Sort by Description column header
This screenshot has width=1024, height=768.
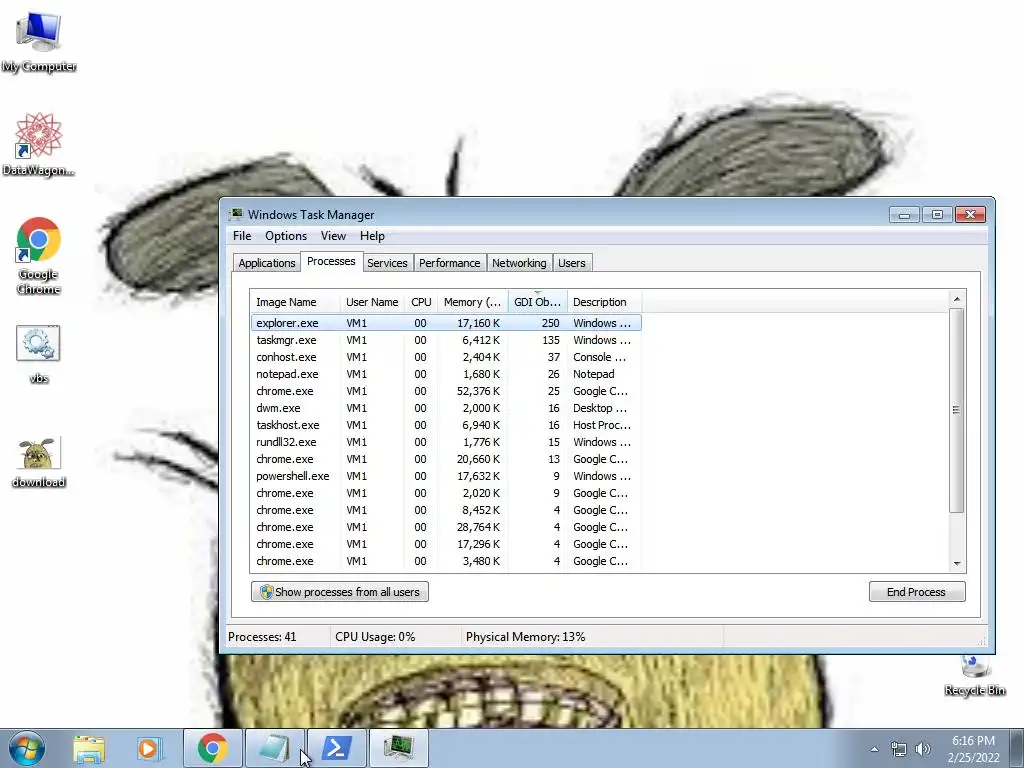[x=604, y=302]
